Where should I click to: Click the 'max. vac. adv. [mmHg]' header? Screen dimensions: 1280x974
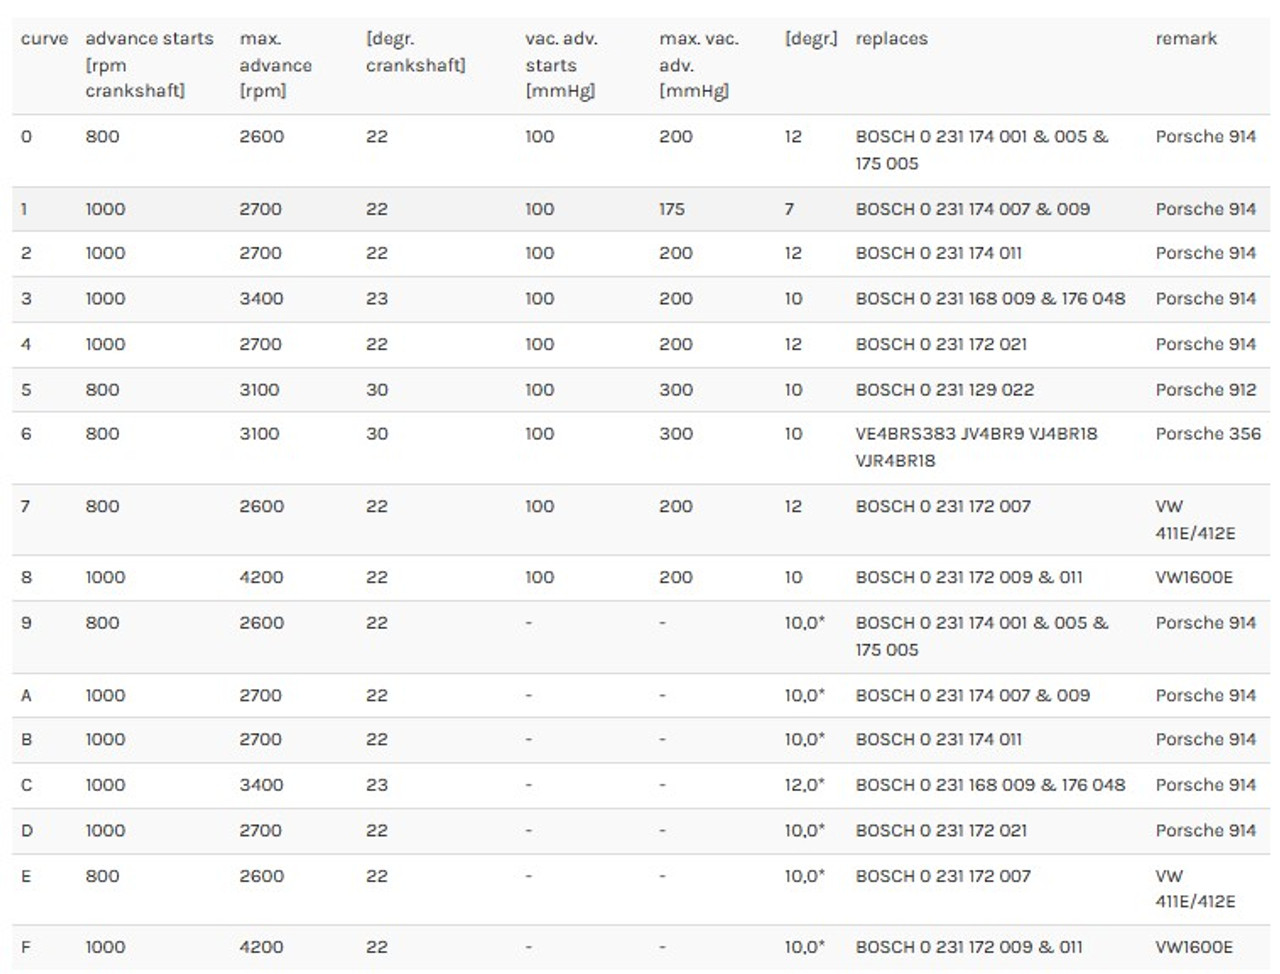point(698,65)
